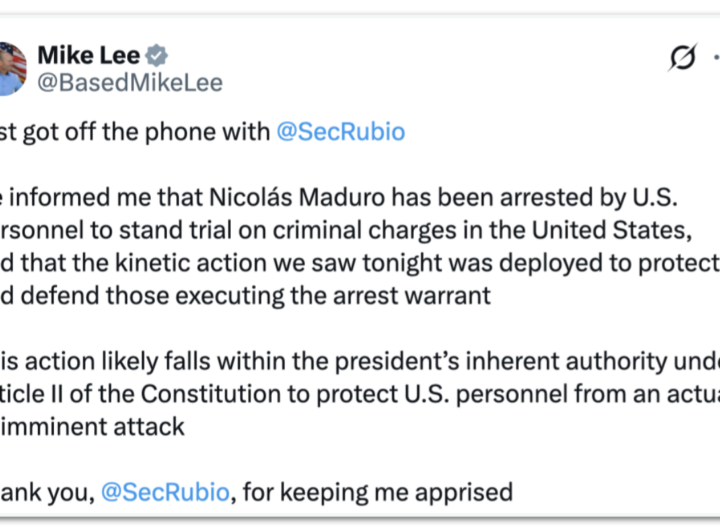
Task: Follow the first @SecRubio mention link
Action: [x=340, y=132]
